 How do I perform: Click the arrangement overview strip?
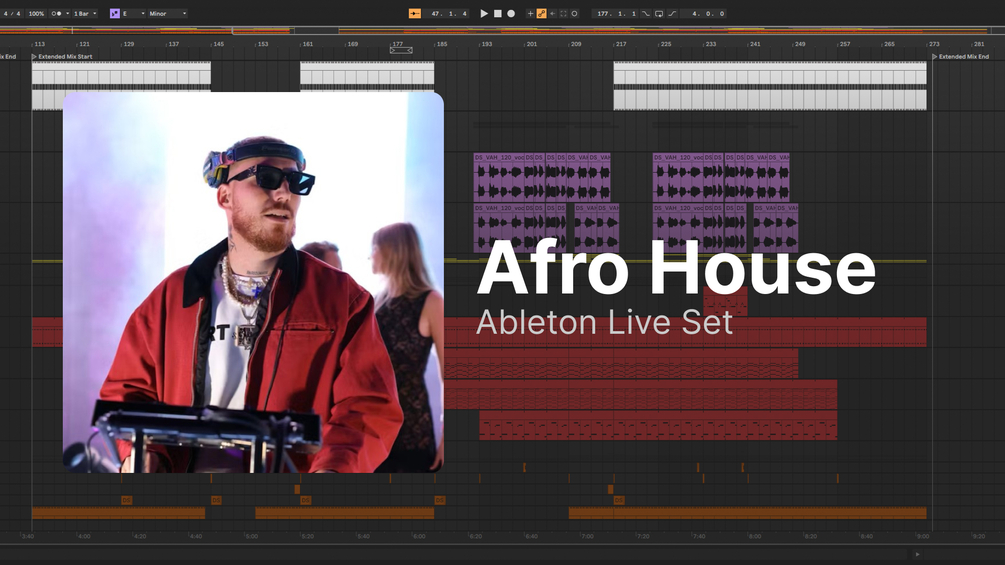tap(502, 30)
